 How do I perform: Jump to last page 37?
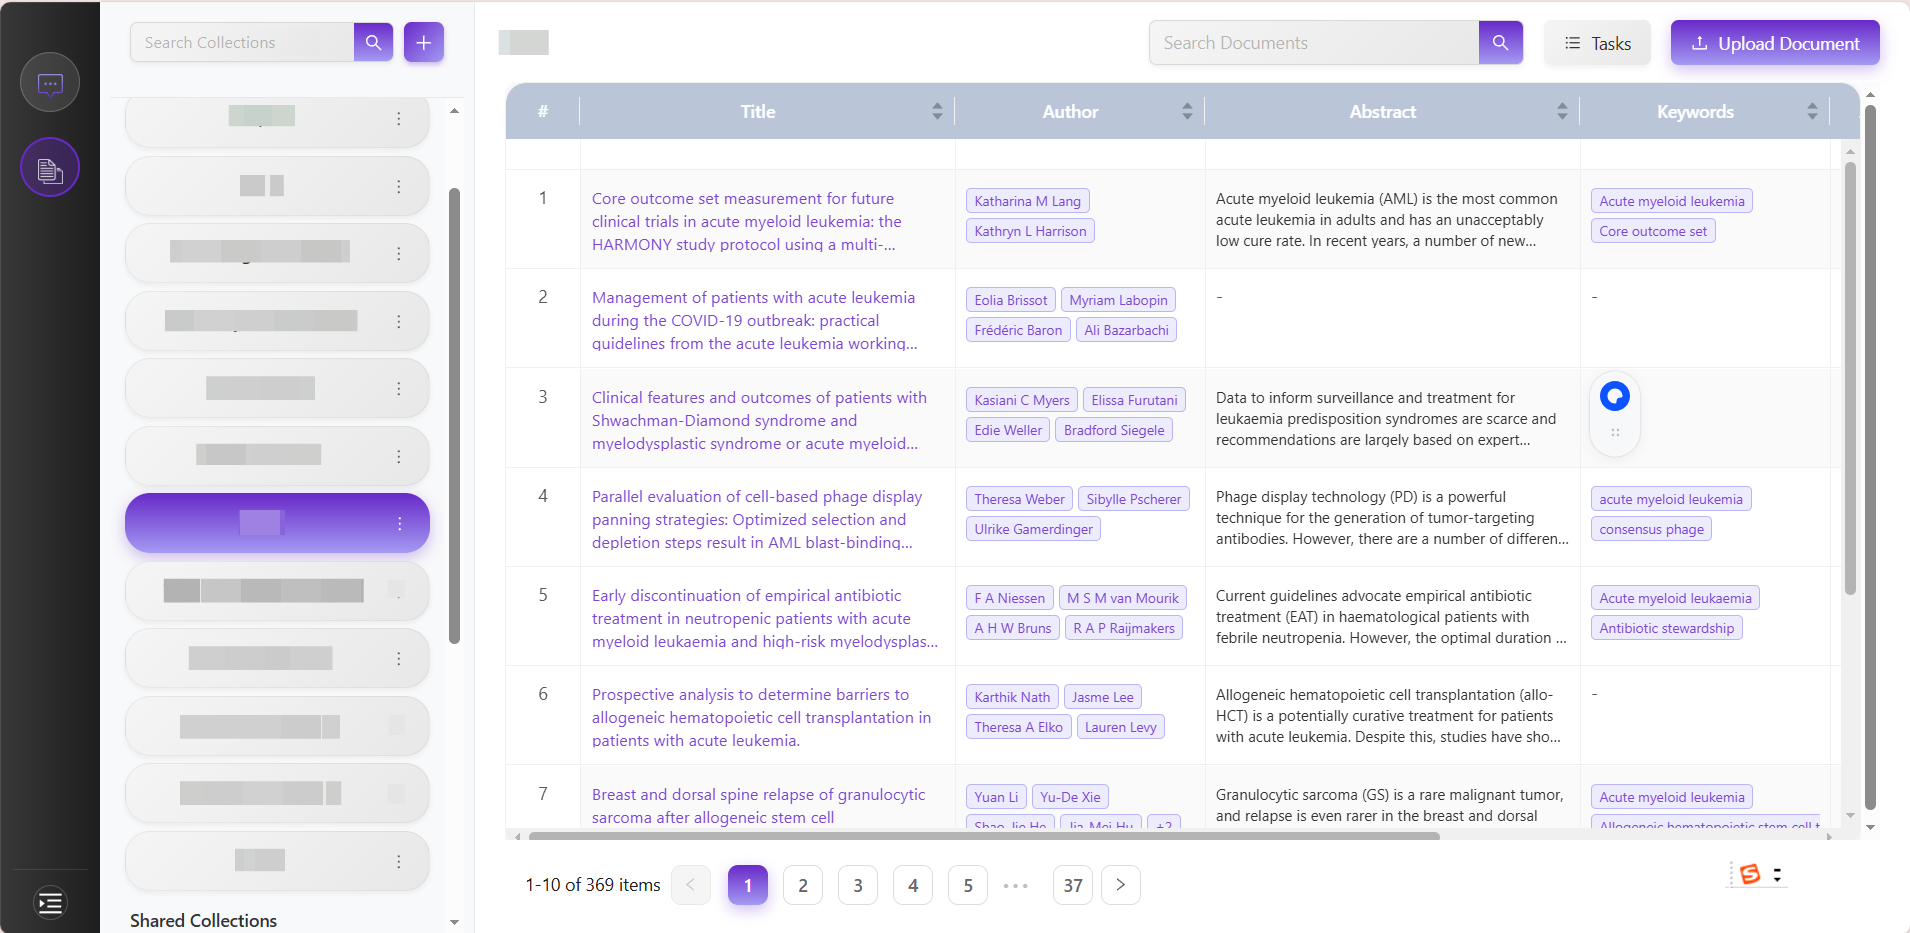1072,885
